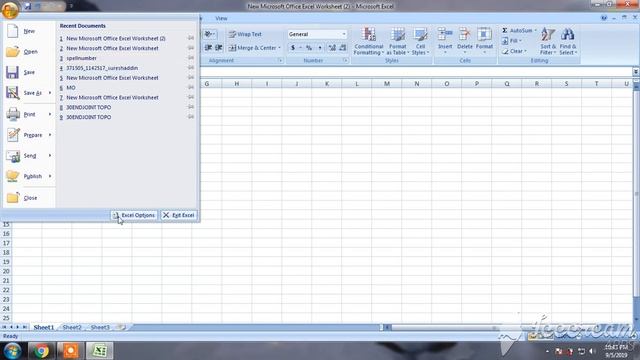
Task: Open the Send submenu
Action: point(29,156)
